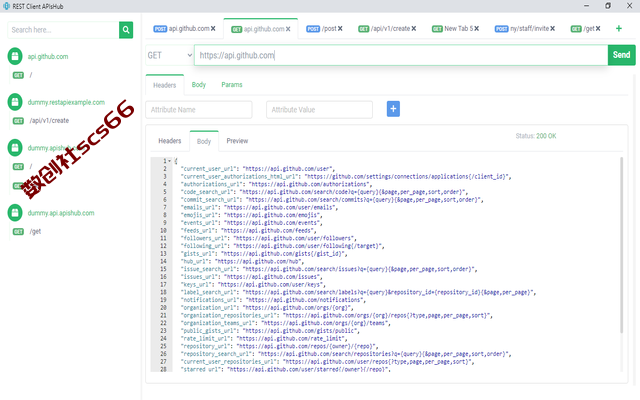Click the "rate_limit_url" line in the response
This screenshot has width=640, height=400.
coord(264,338)
